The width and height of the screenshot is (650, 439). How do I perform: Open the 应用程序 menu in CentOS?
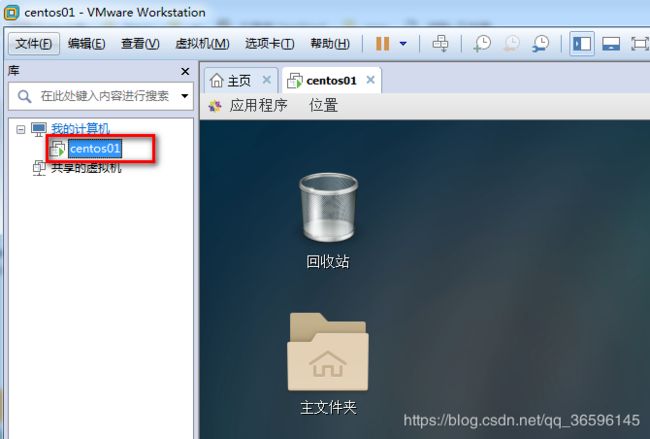(x=258, y=106)
